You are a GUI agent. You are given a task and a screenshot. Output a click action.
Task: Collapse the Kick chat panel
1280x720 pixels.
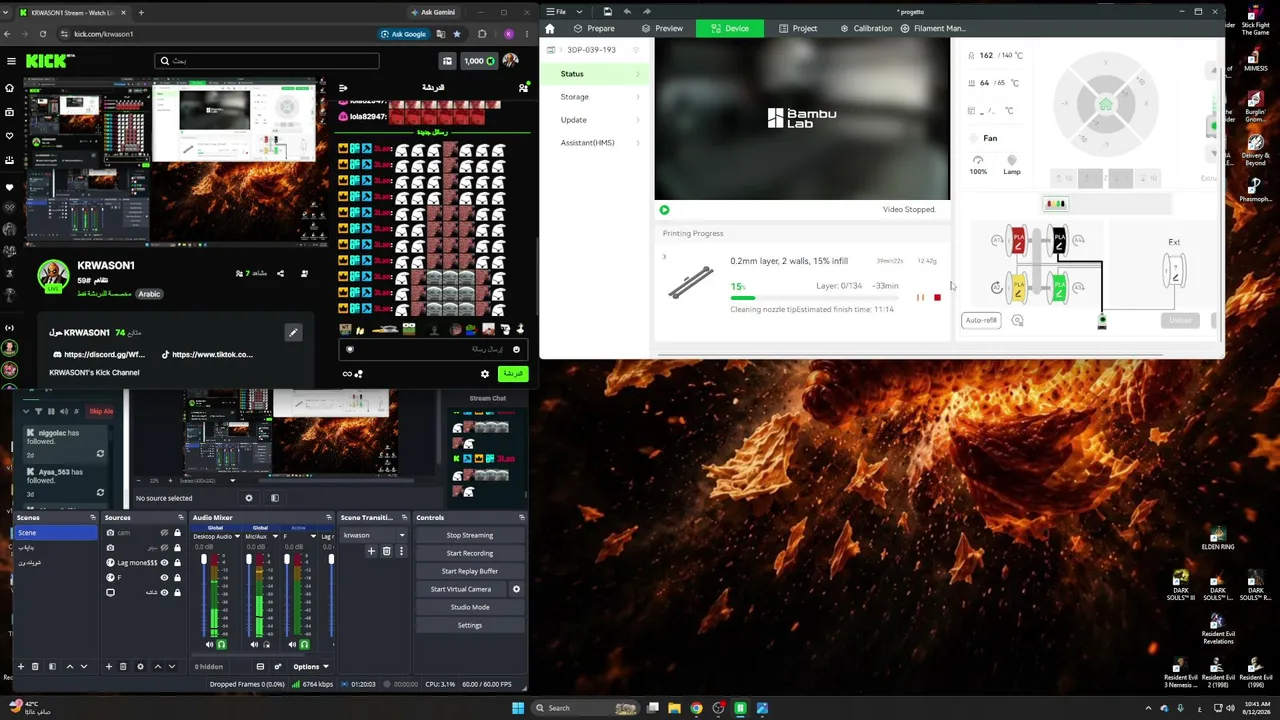click(x=343, y=88)
